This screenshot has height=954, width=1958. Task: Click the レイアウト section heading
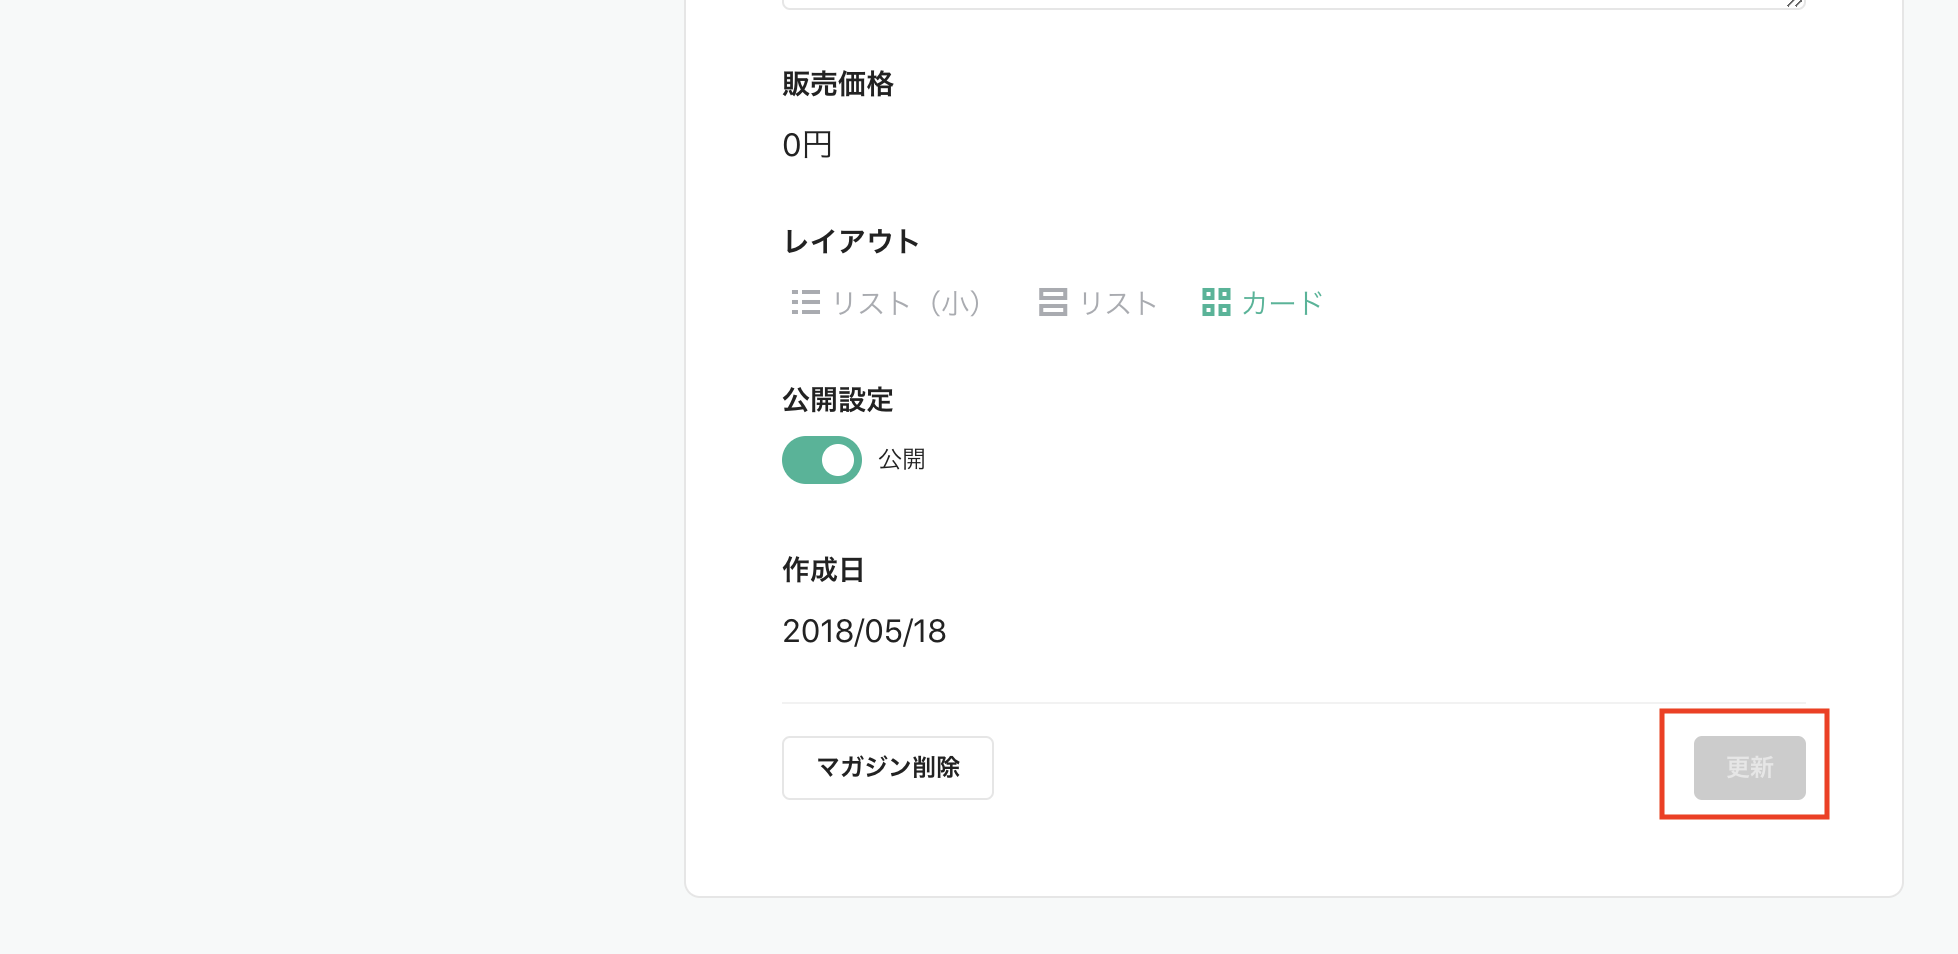tap(851, 242)
